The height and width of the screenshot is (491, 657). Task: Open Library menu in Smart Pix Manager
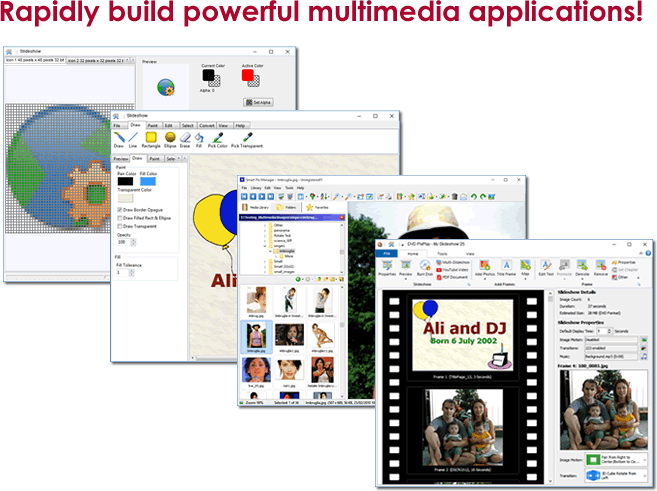[x=256, y=188]
